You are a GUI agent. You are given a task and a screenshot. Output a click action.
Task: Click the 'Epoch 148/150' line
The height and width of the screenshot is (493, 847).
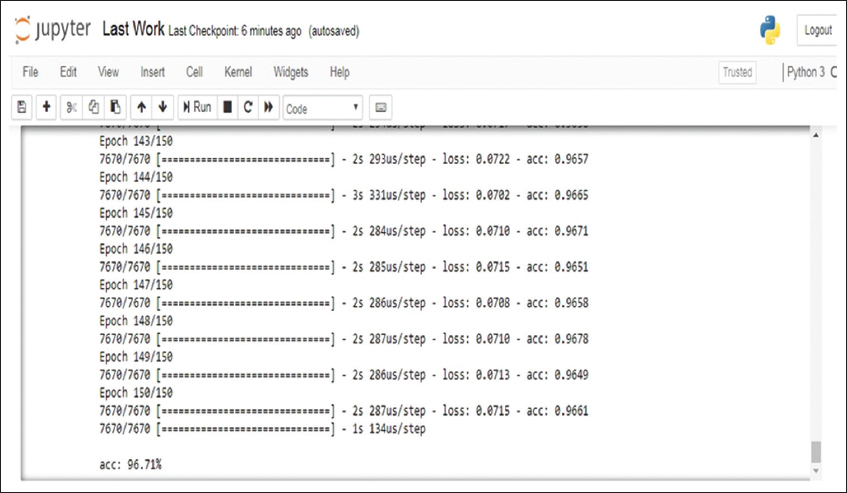tap(136, 321)
